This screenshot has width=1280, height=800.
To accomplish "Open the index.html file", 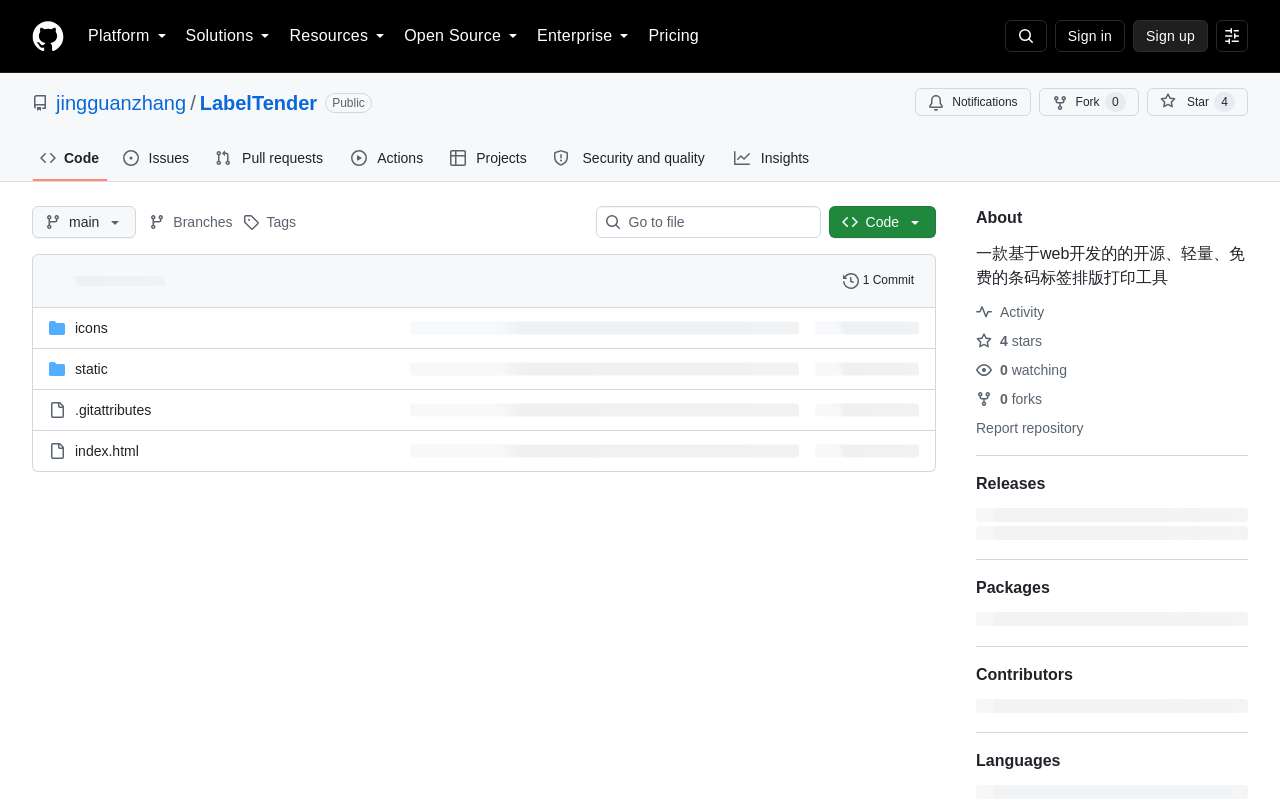I will [x=107, y=451].
